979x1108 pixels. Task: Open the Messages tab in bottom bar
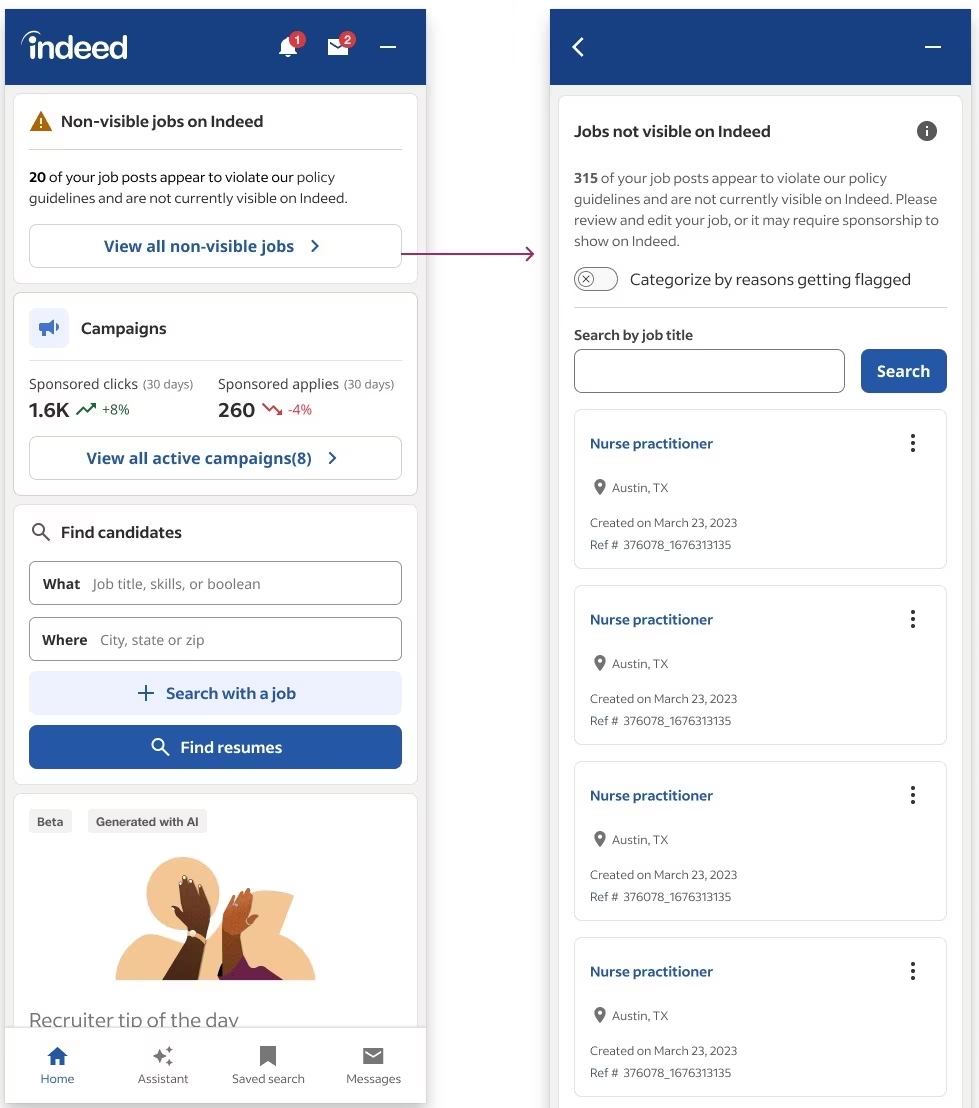point(373,1065)
